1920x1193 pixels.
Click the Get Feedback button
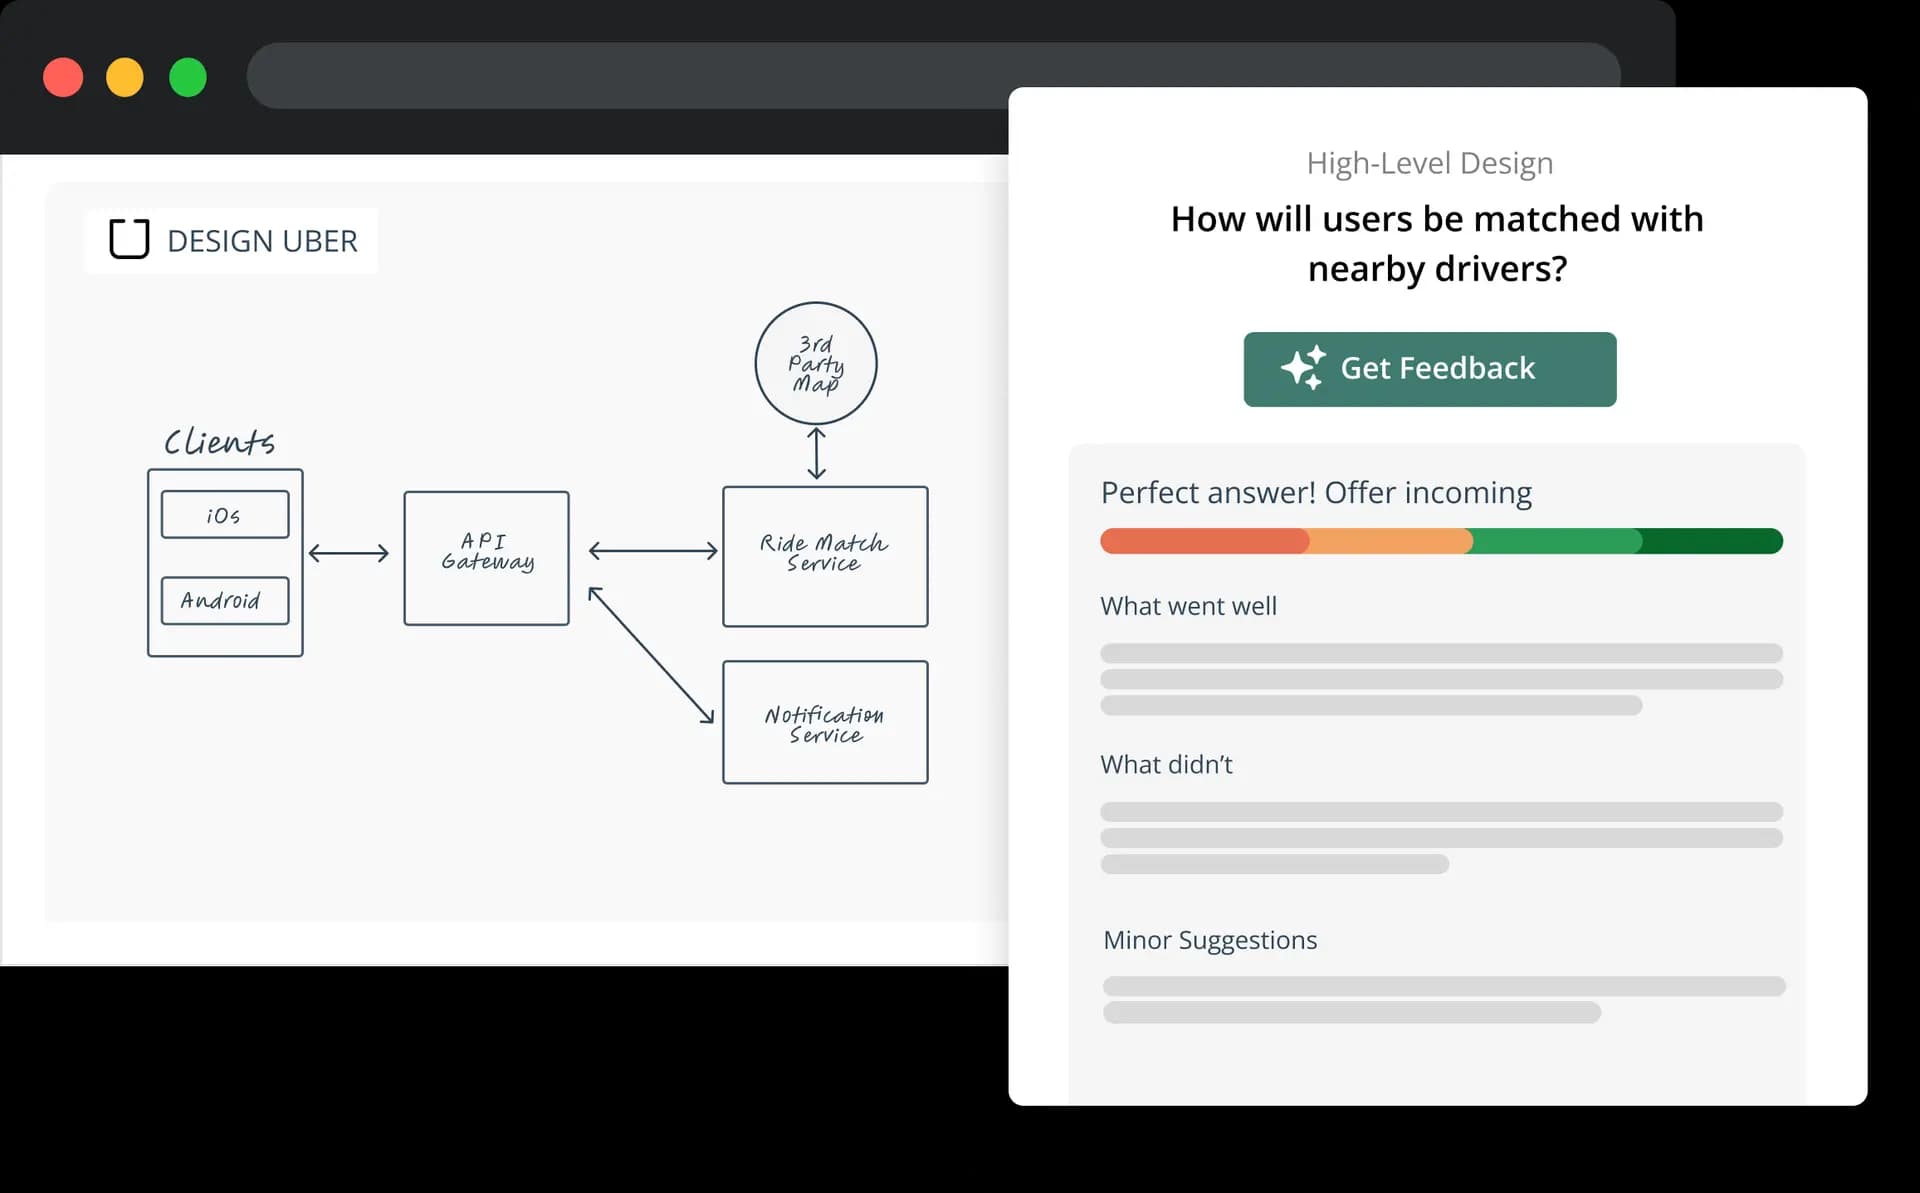tap(1429, 369)
